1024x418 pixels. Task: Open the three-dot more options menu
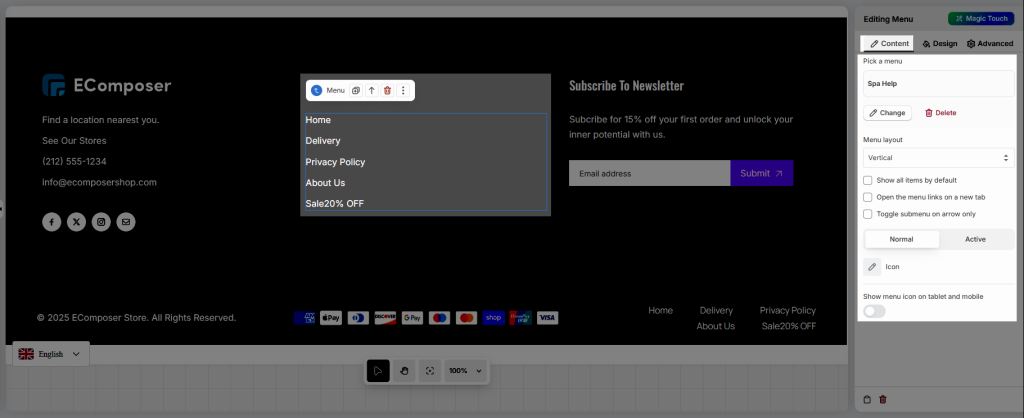click(x=403, y=90)
